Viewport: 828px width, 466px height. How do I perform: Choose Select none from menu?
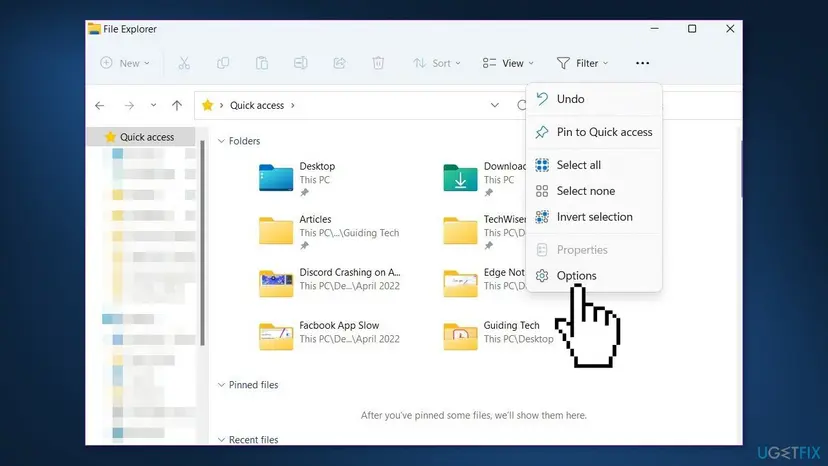coord(594,191)
